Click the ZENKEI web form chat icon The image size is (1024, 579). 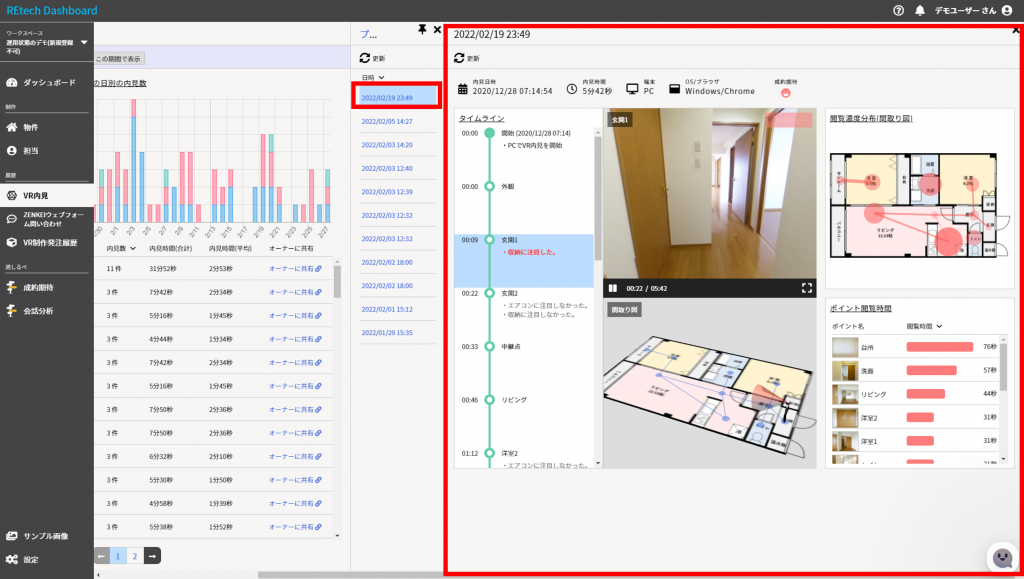12,219
